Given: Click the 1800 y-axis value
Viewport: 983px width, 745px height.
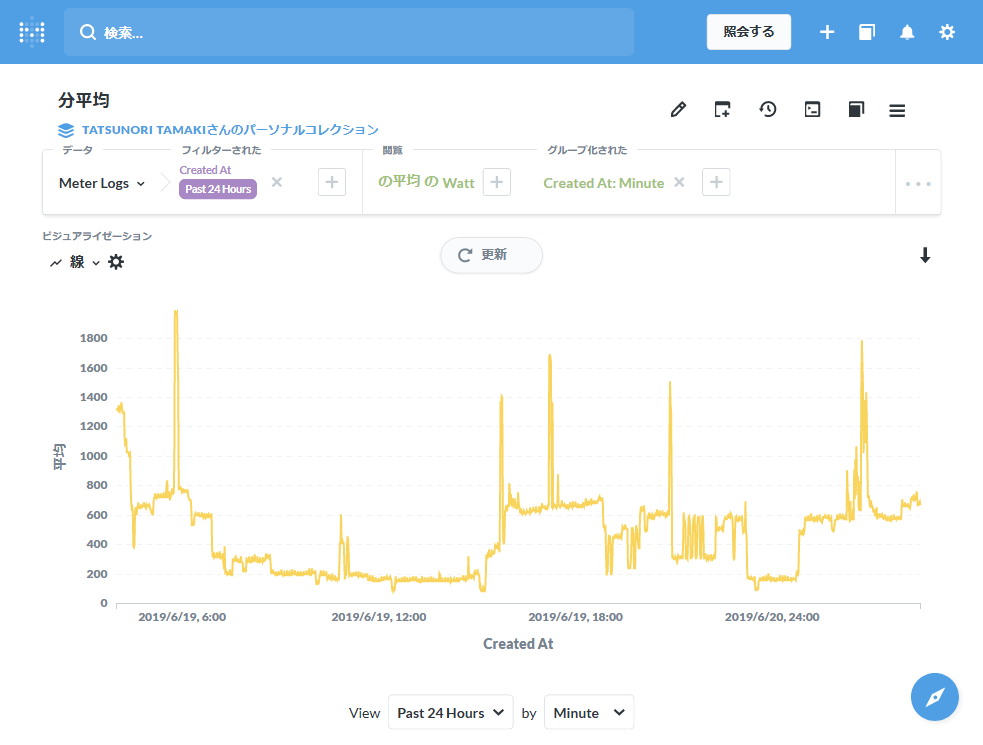Looking at the screenshot, I should click(94, 338).
